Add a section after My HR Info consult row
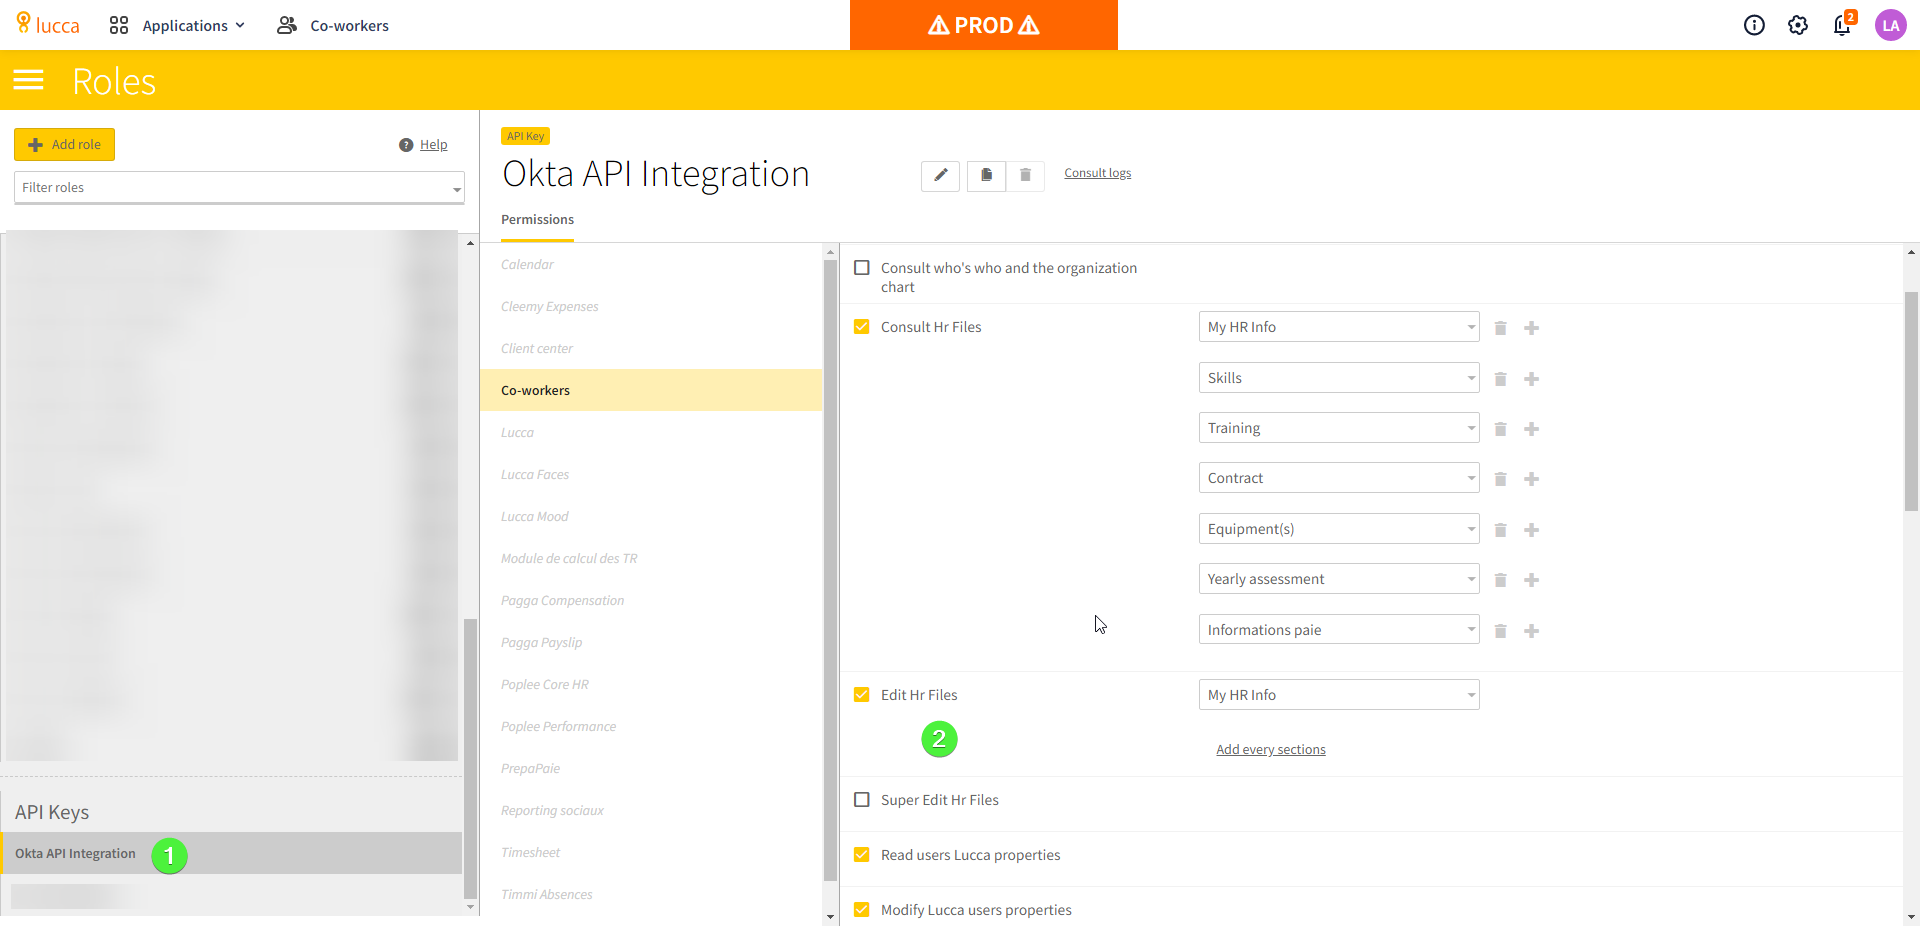Viewport: 1920px width, 929px height. click(1531, 328)
